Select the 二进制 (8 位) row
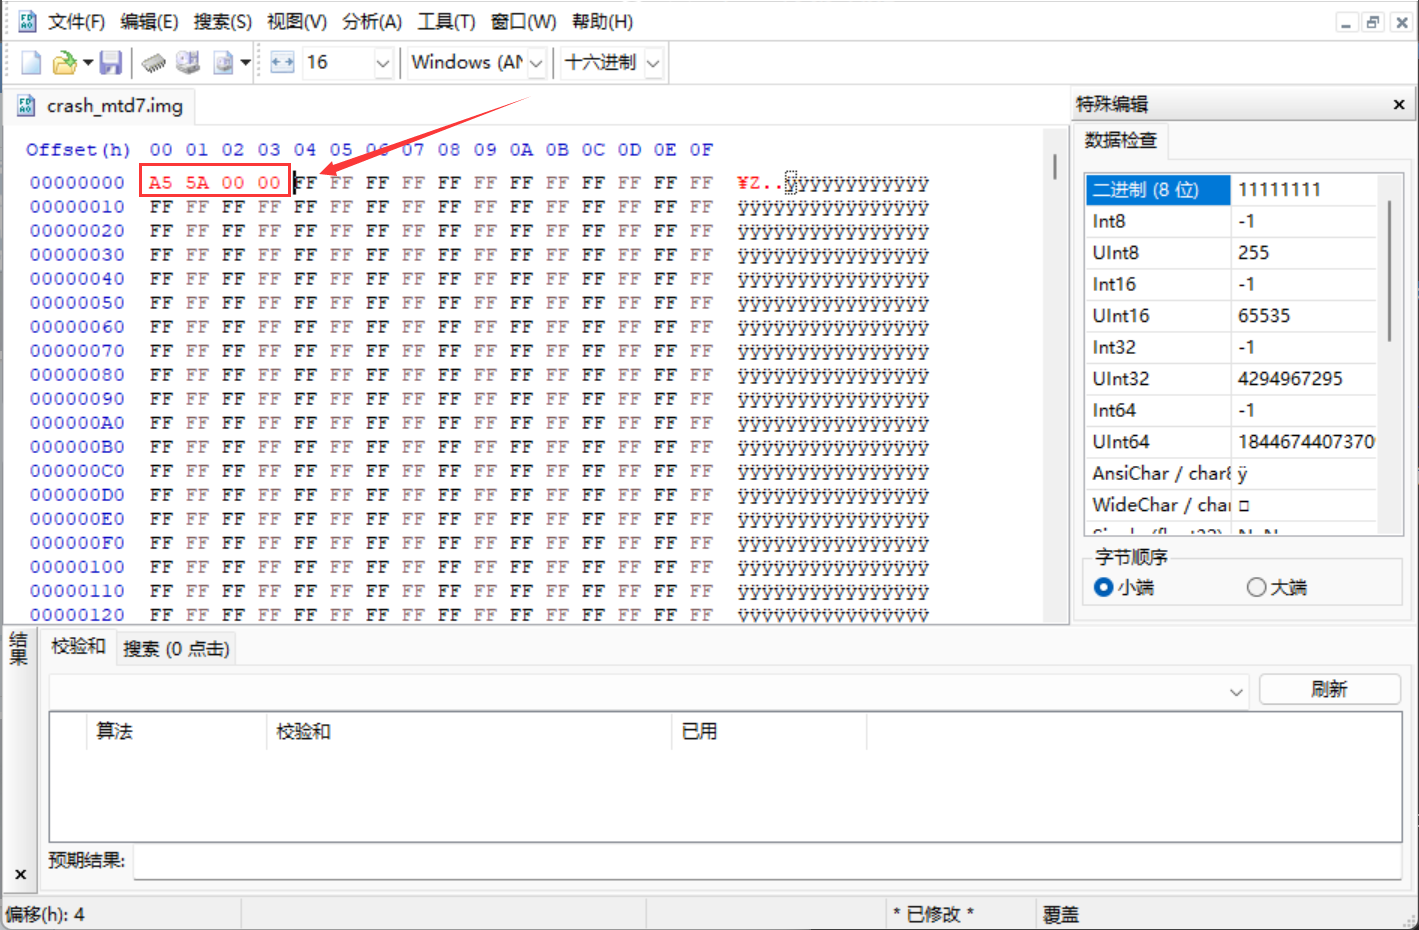This screenshot has height=930, width=1419. click(x=1231, y=190)
